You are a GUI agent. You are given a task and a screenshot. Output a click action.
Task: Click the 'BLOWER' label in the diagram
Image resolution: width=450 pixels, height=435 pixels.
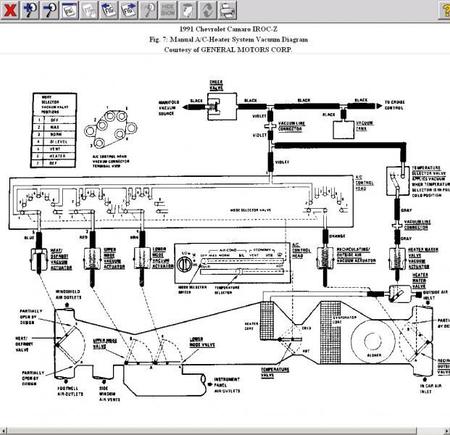pyautogui.click(x=374, y=355)
